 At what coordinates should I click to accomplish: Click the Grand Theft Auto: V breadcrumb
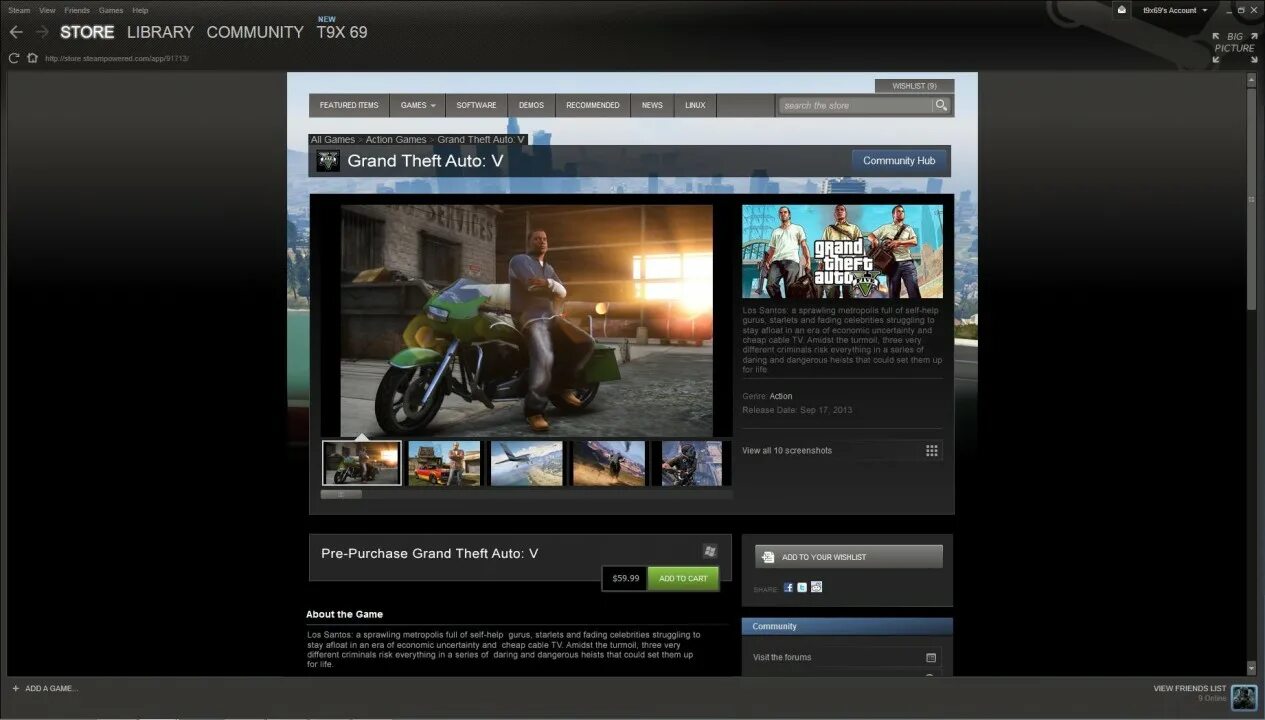pos(481,140)
